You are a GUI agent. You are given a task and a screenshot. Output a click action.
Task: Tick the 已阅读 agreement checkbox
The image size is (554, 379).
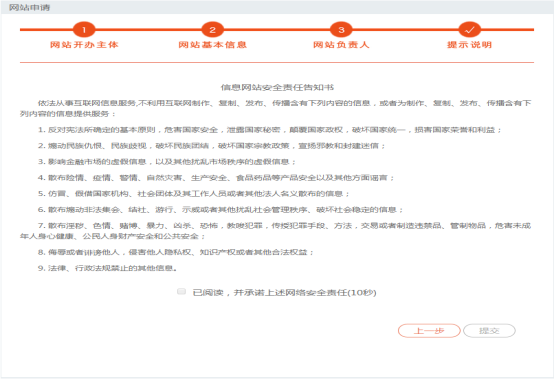click(x=181, y=291)
